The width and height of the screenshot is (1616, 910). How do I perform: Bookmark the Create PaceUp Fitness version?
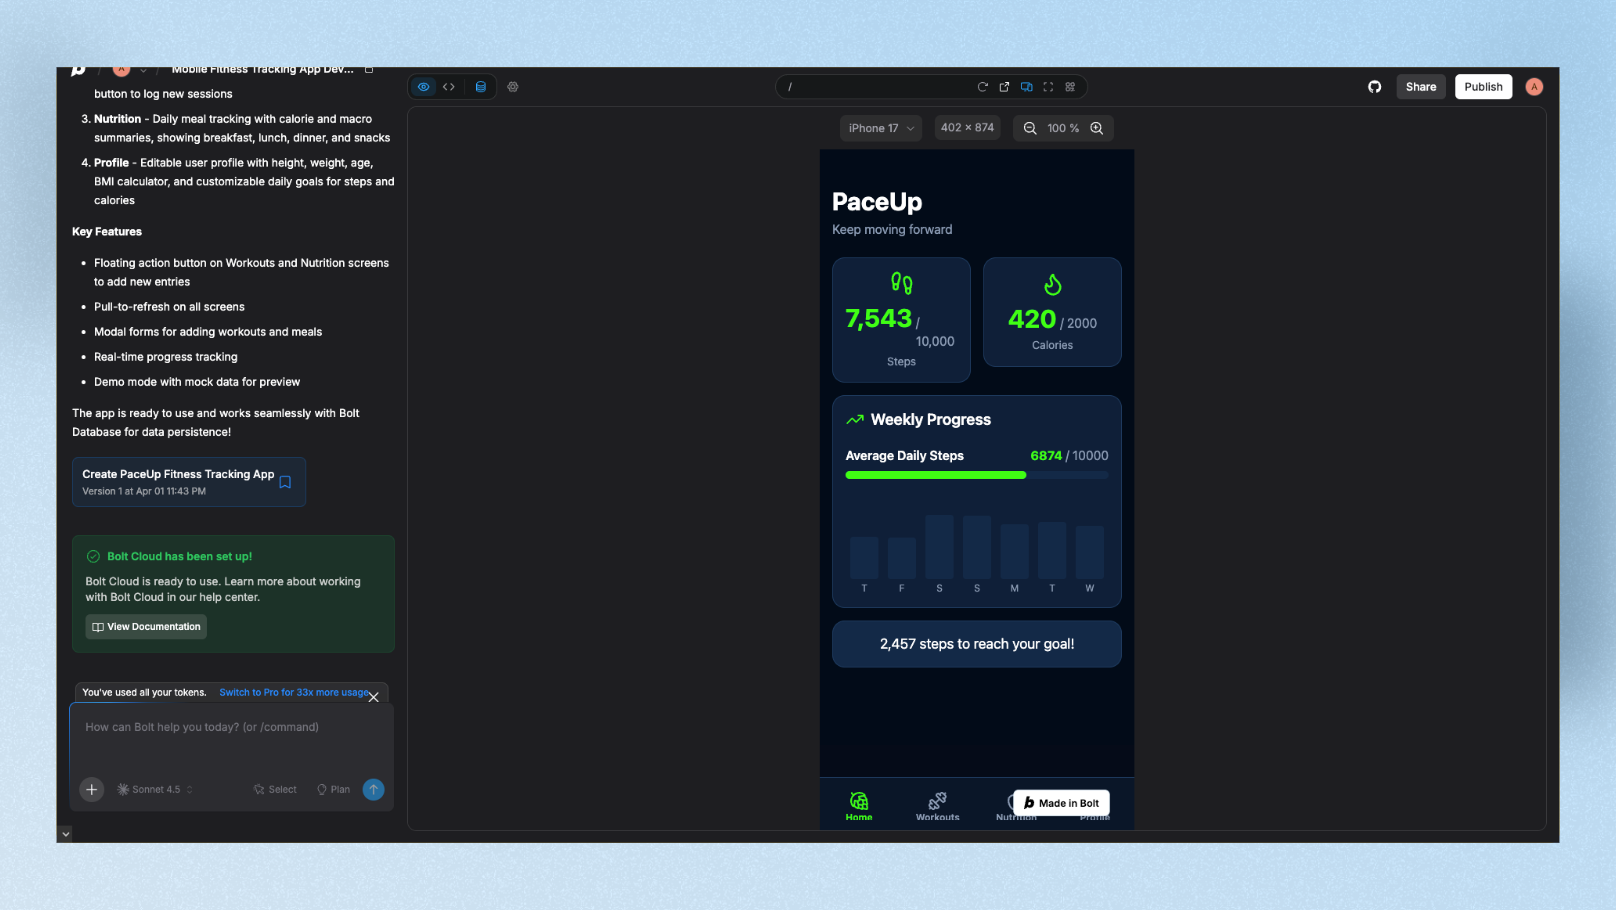coord(285,482)
